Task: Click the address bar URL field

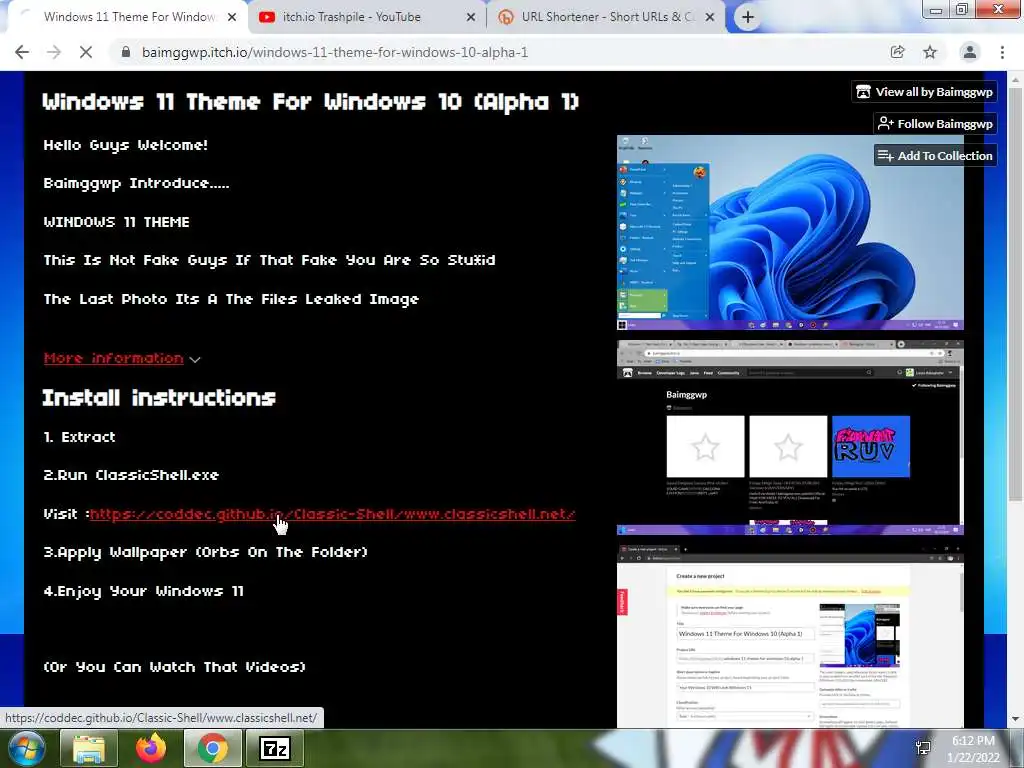Action: [x=496, y=52]
